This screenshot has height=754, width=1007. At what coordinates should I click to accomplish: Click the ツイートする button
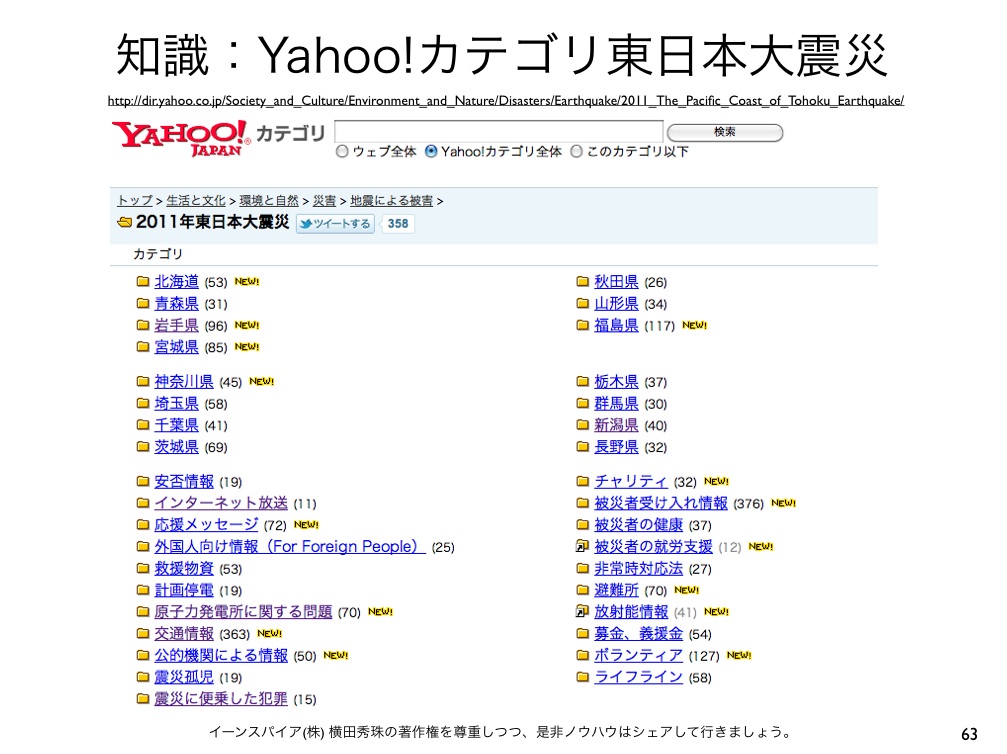[335, 224]
